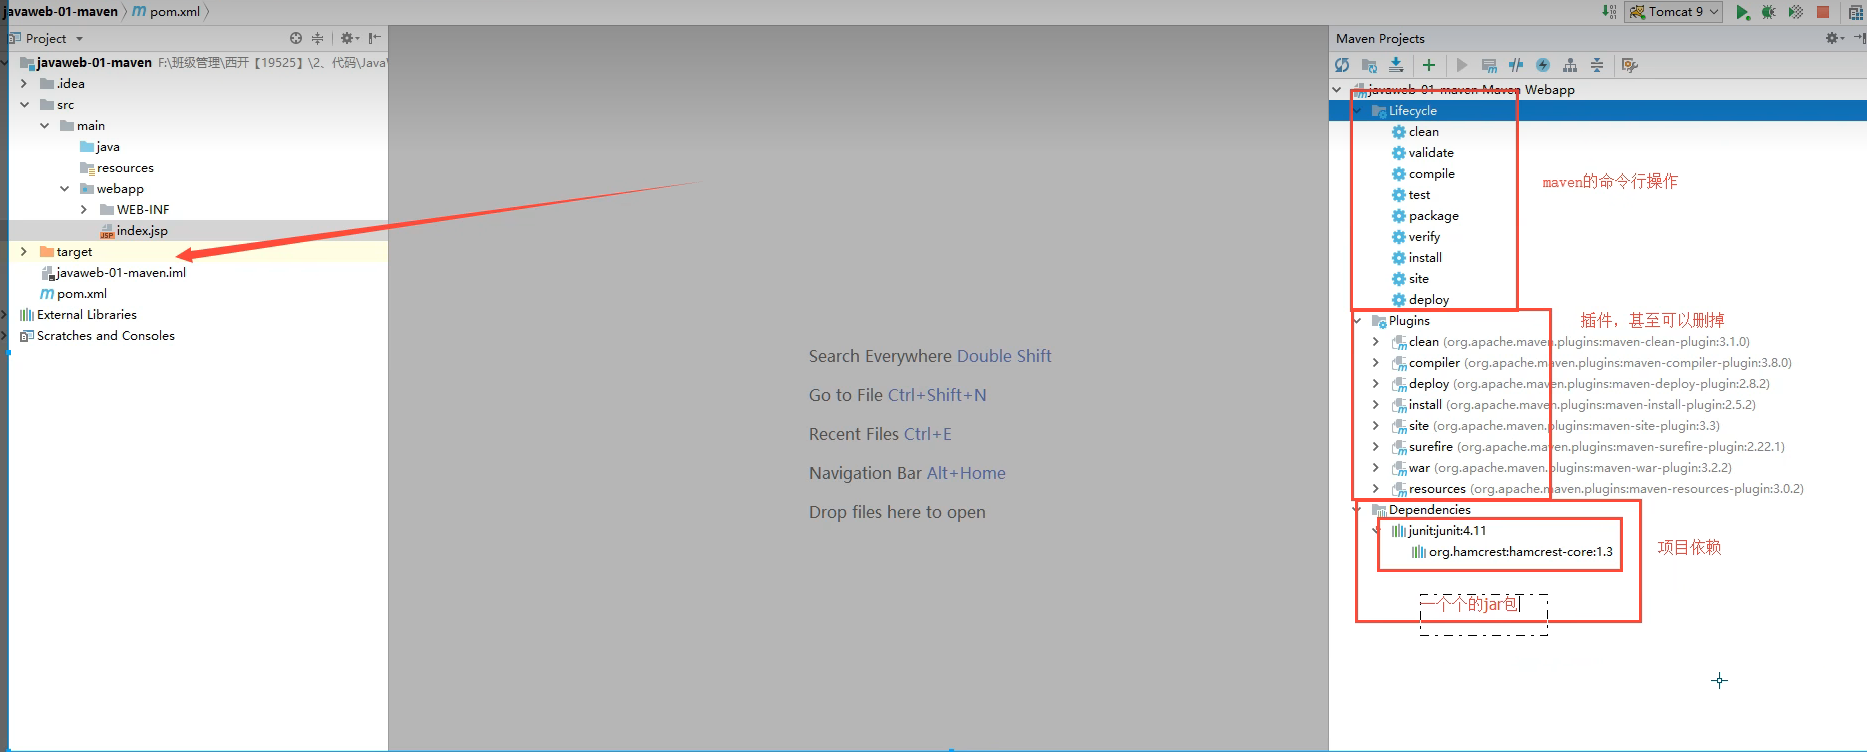This screenshot has width=1867, height=752.
Task: Select Scratches and Consoles node
Action: 97,336
